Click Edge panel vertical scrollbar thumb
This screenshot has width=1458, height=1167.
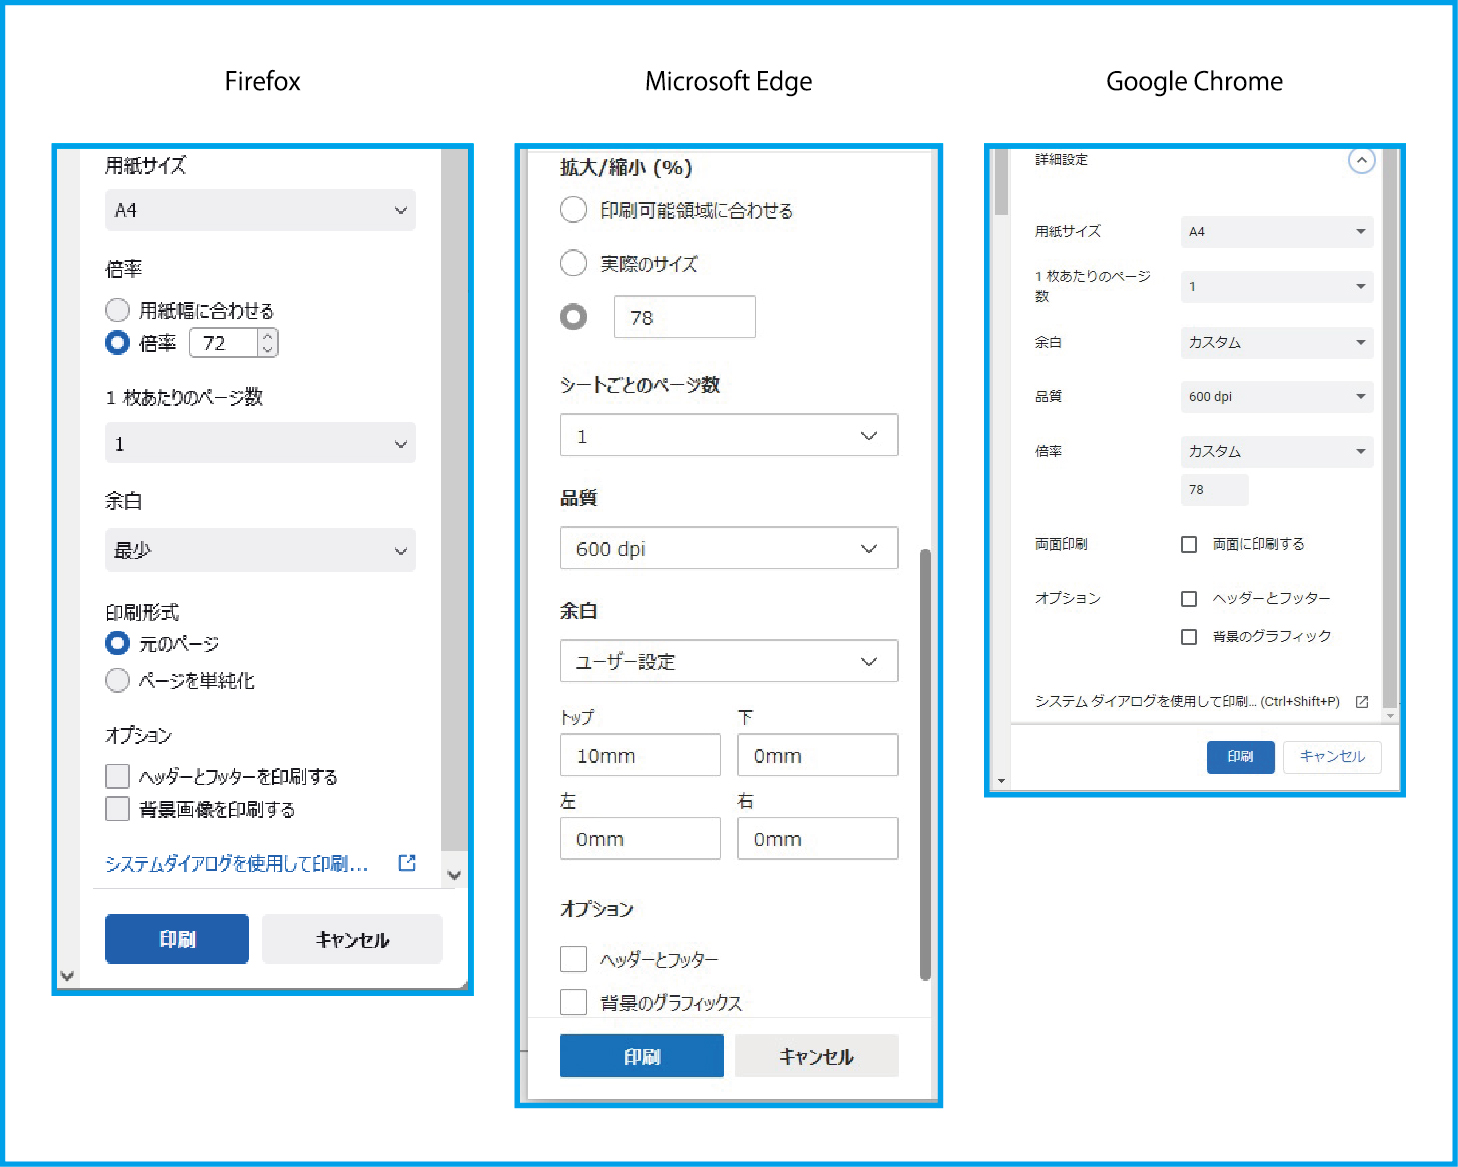pyautogui.click(x=925, y=765)
